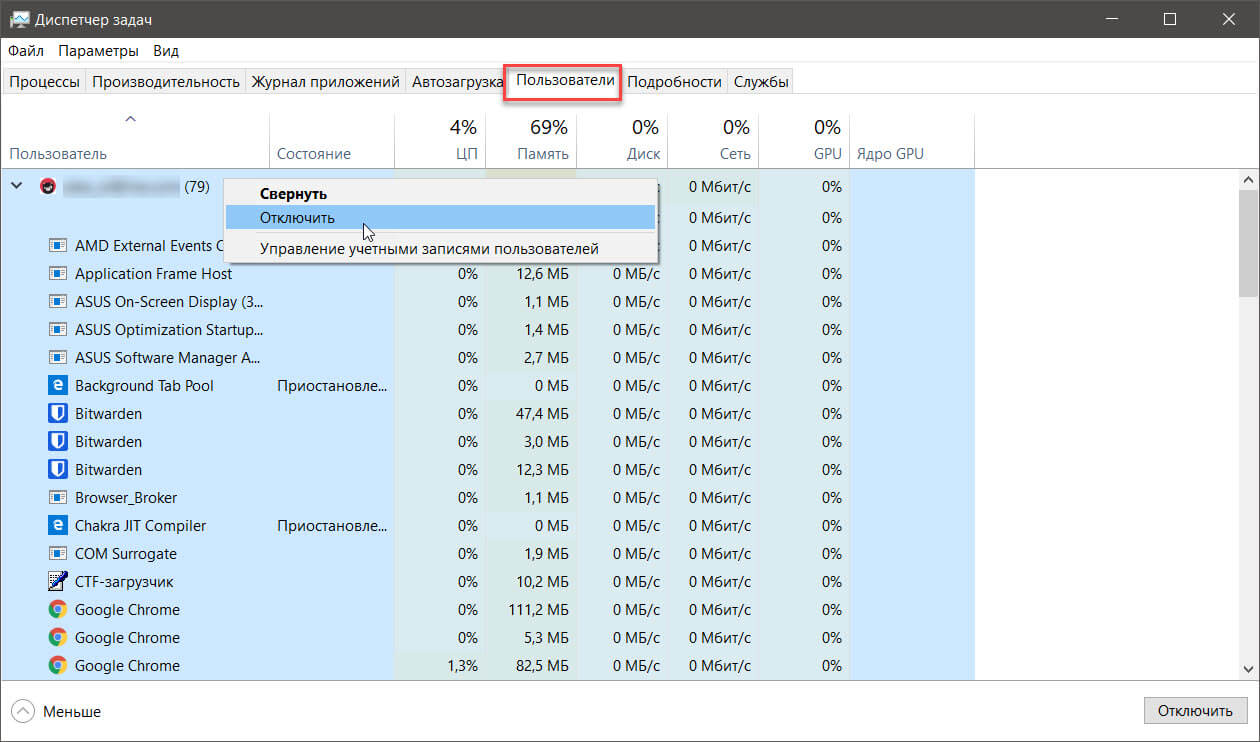Select the ASUS Software Manager row
The height and width of the screenshot is (742, 1260).
tap(156, 357)
